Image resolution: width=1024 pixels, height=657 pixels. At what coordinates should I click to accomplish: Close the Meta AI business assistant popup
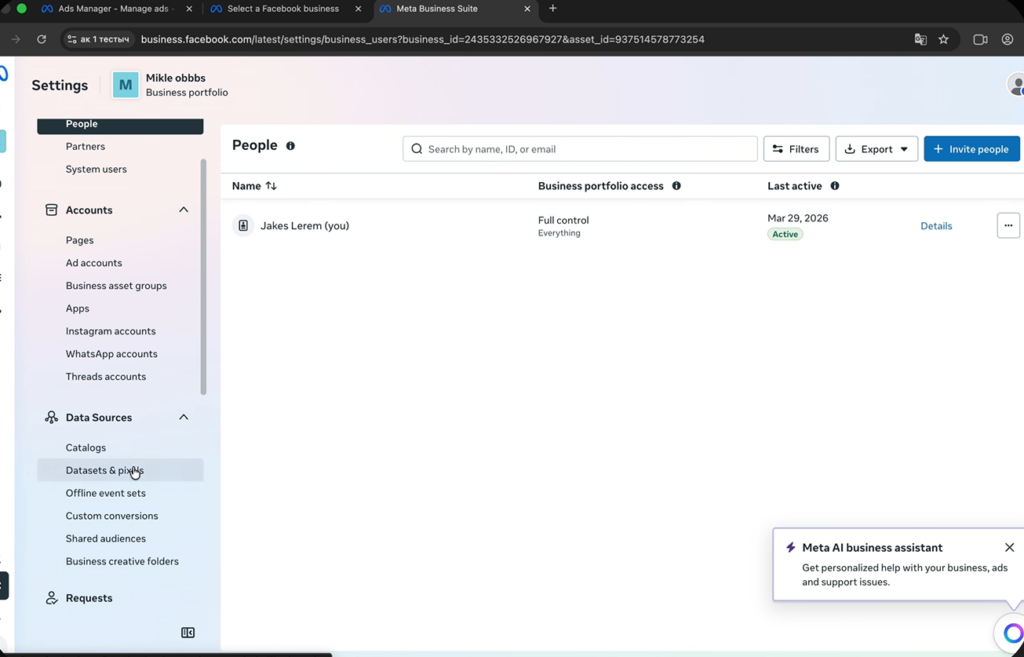coord(1010,547)
